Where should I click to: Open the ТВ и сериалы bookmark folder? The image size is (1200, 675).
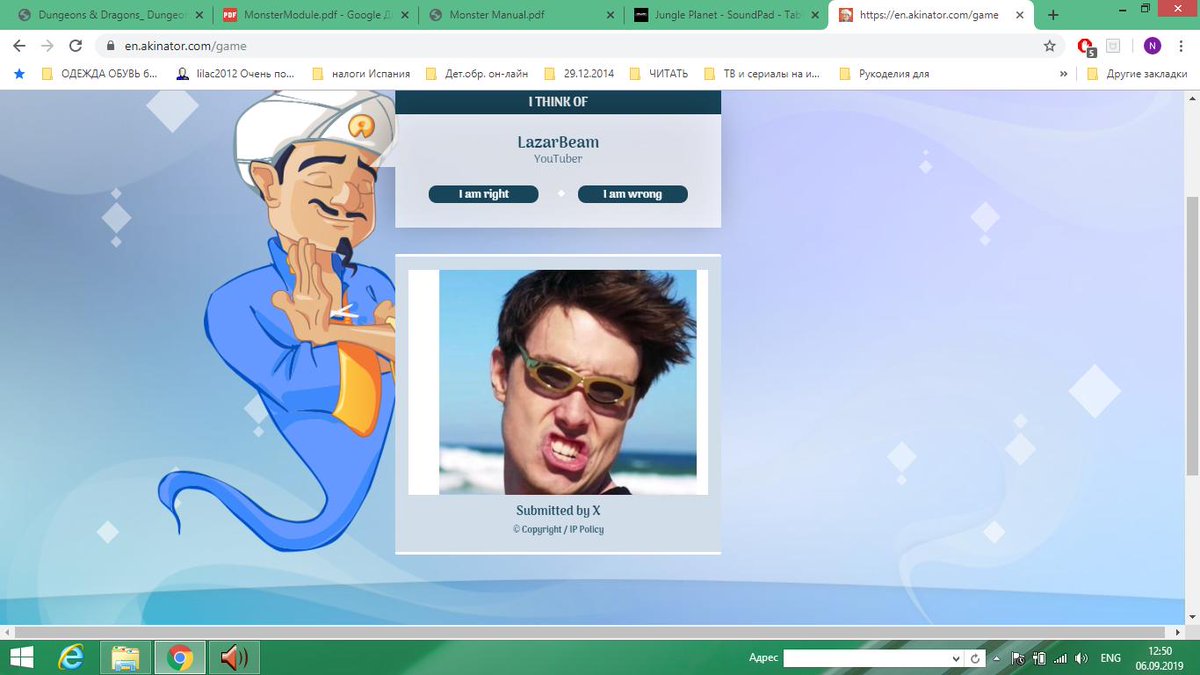(761, 73)
